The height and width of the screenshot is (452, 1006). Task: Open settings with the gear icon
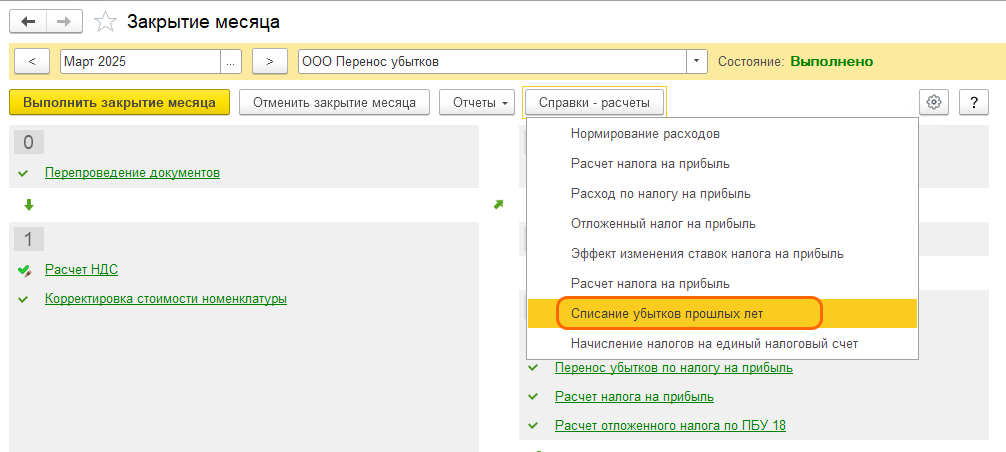934,102
